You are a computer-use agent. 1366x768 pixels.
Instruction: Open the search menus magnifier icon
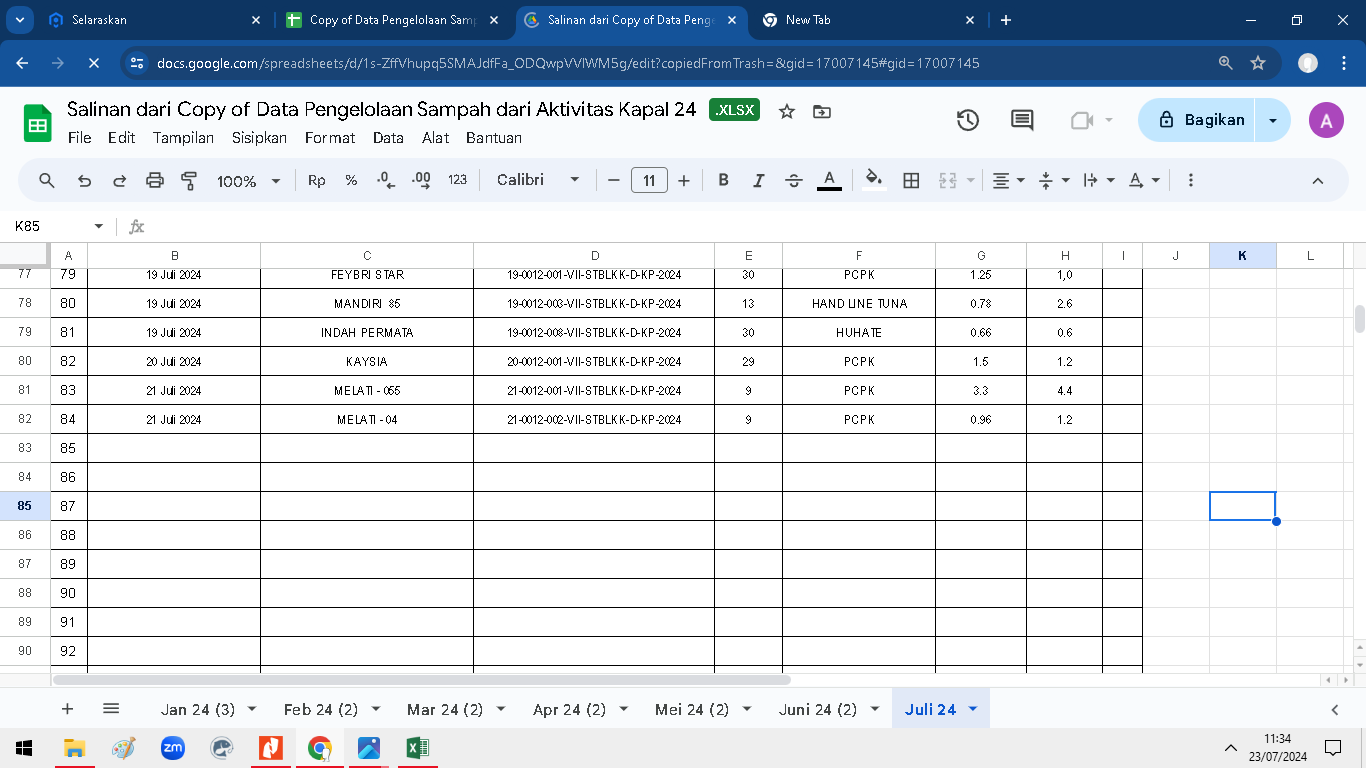click(x=47, y=181)
